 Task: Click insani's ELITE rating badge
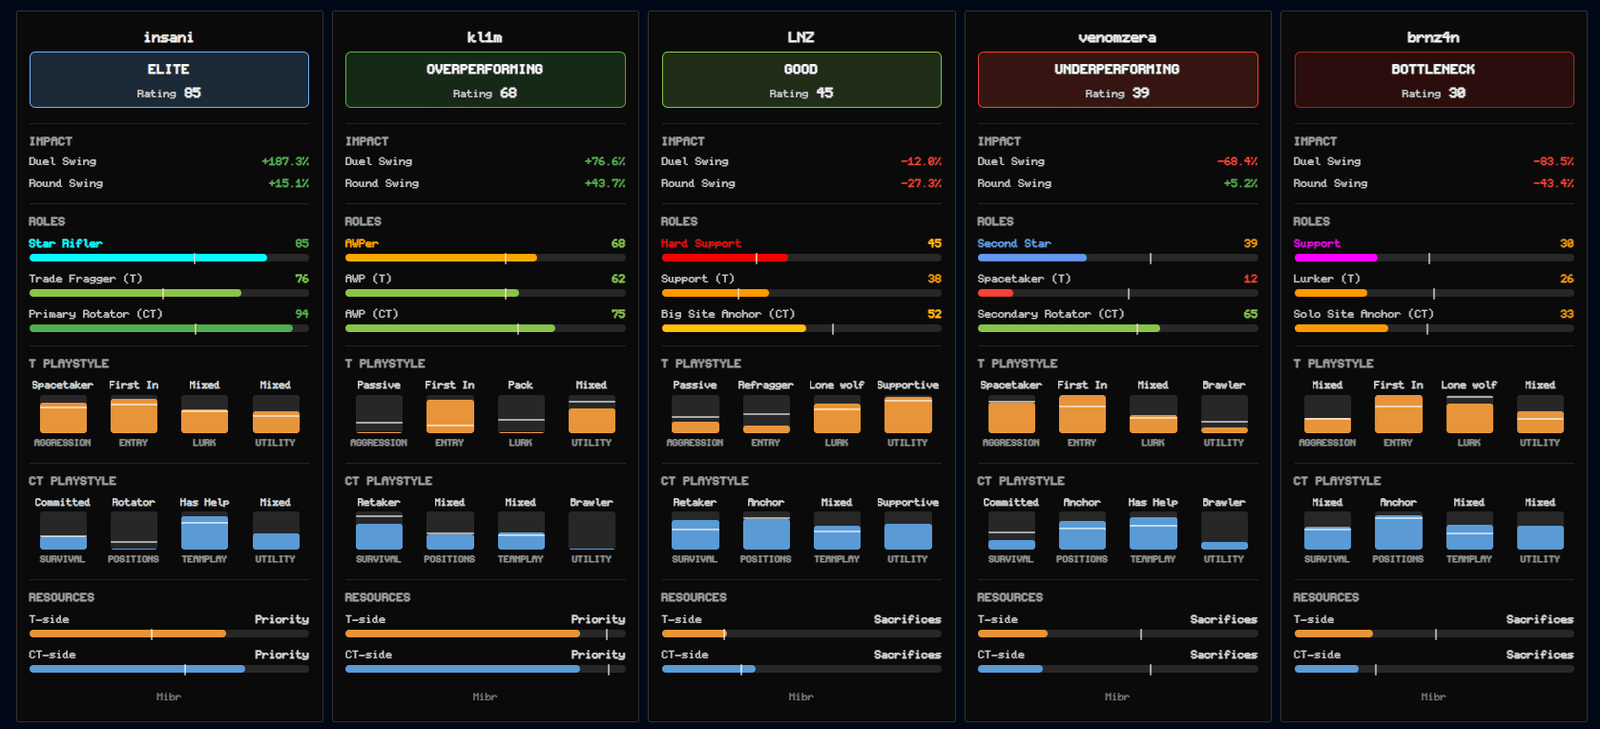(169, 80)
